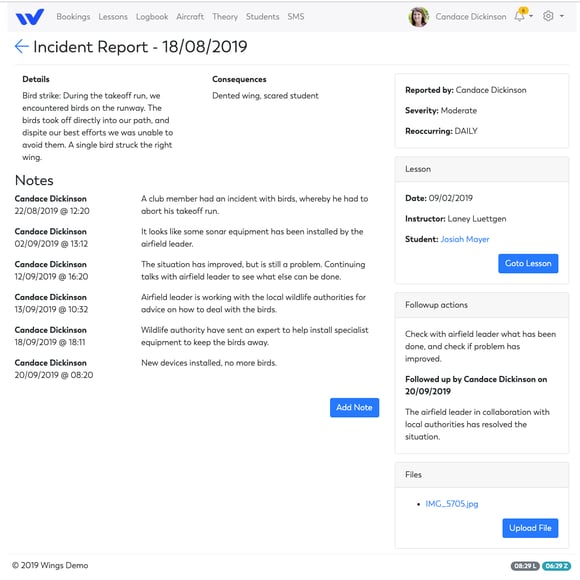Viewport: 580px width, 580px height.
Task: Click 'Followed up by Candace Dickinson on 20/09/2019'
Action: click(476, 385)
